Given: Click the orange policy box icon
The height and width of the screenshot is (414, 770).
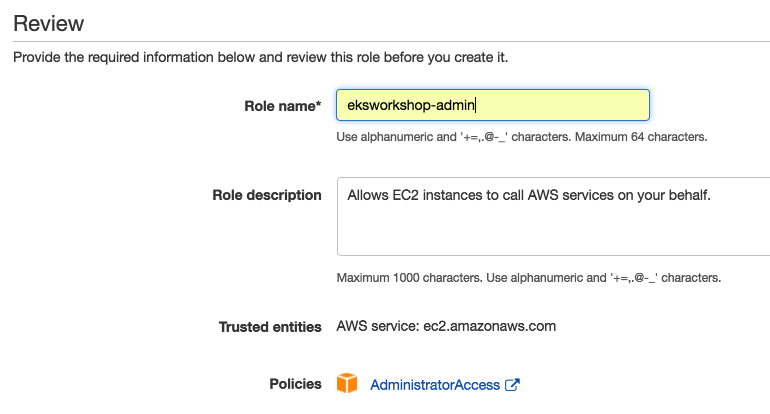Looking at the screenshot, I should (x=346, y=384).
